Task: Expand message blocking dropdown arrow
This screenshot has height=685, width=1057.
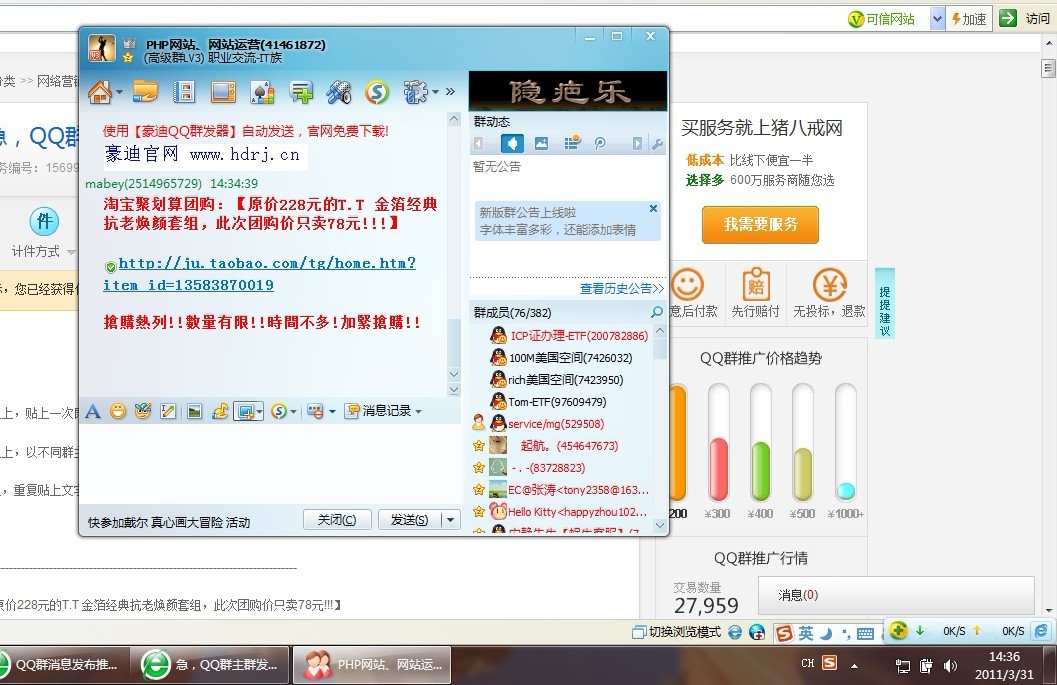Action: pos(332,412)
